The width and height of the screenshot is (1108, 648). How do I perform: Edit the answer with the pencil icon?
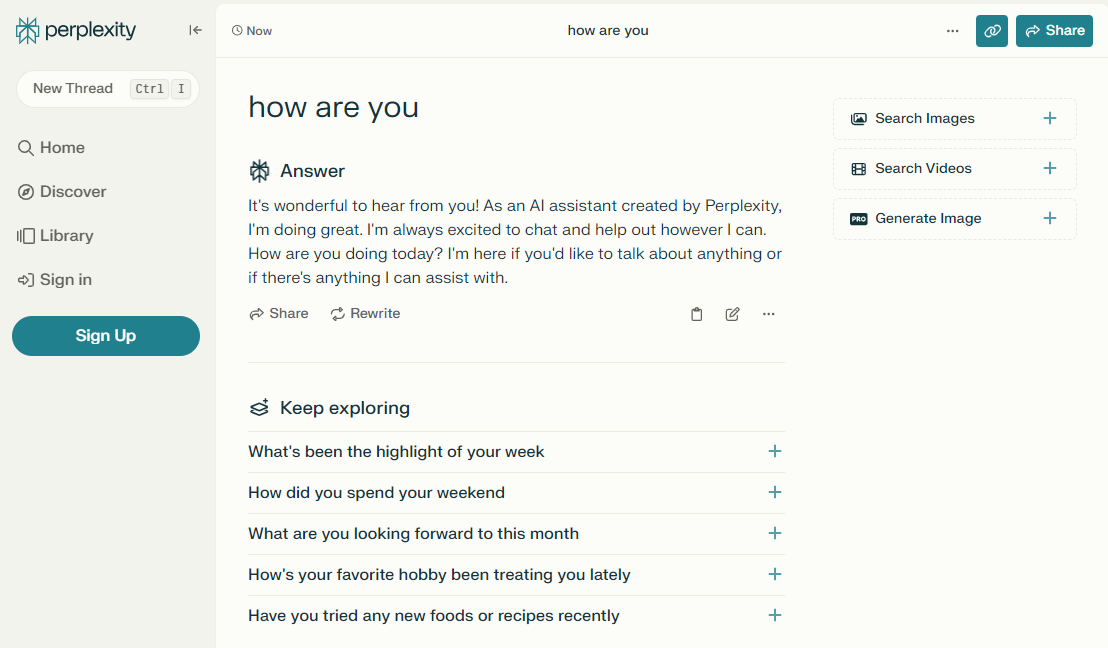732,313
